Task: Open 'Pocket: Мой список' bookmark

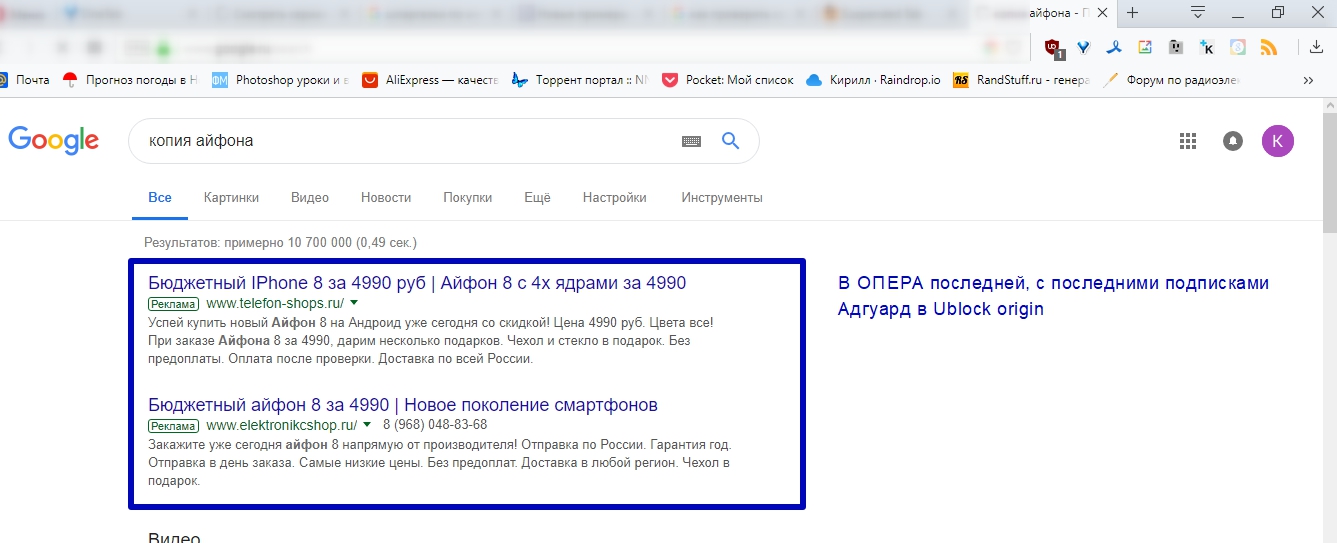Action: pos(728,80)
